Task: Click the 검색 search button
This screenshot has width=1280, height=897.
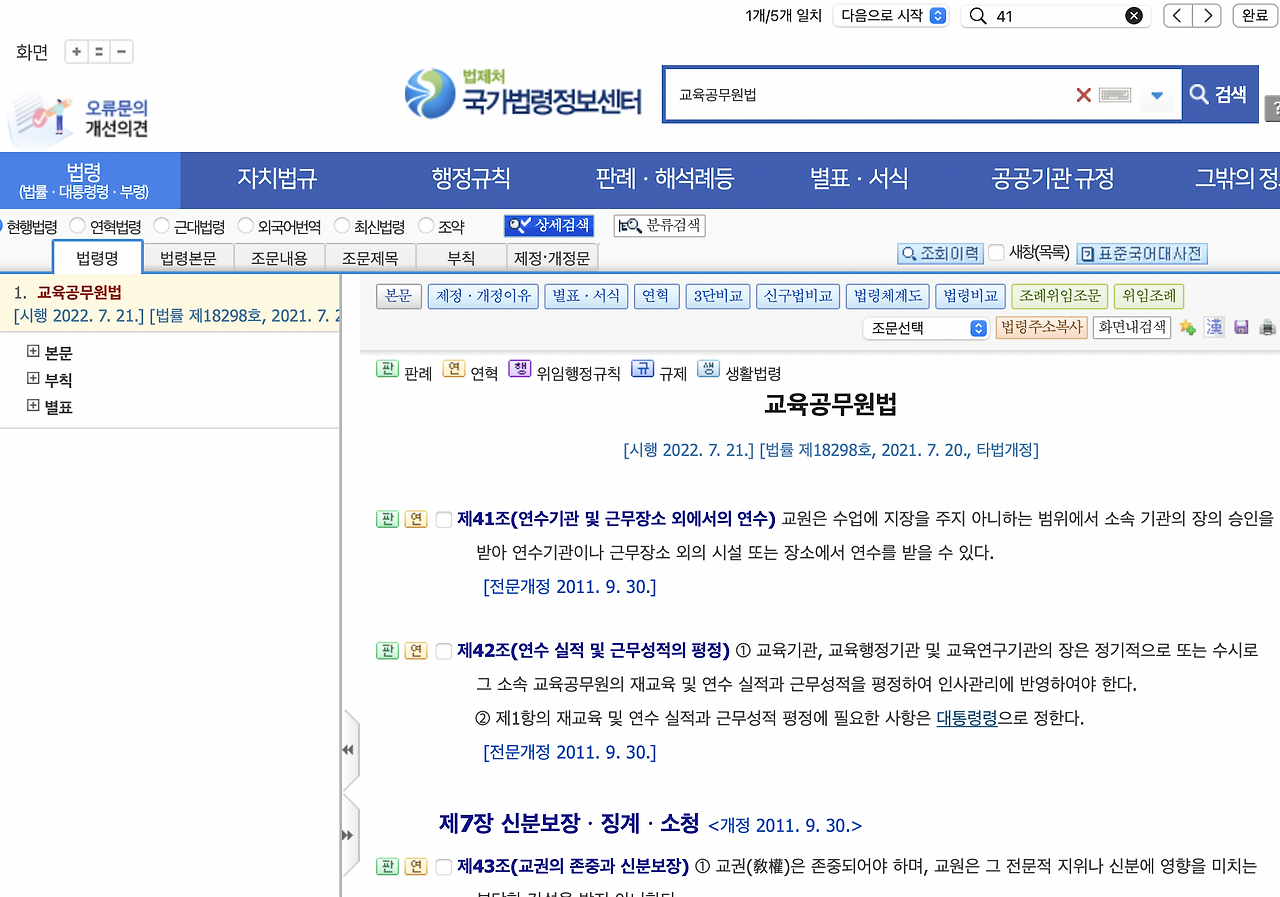Action: (x=1219, y=94)
